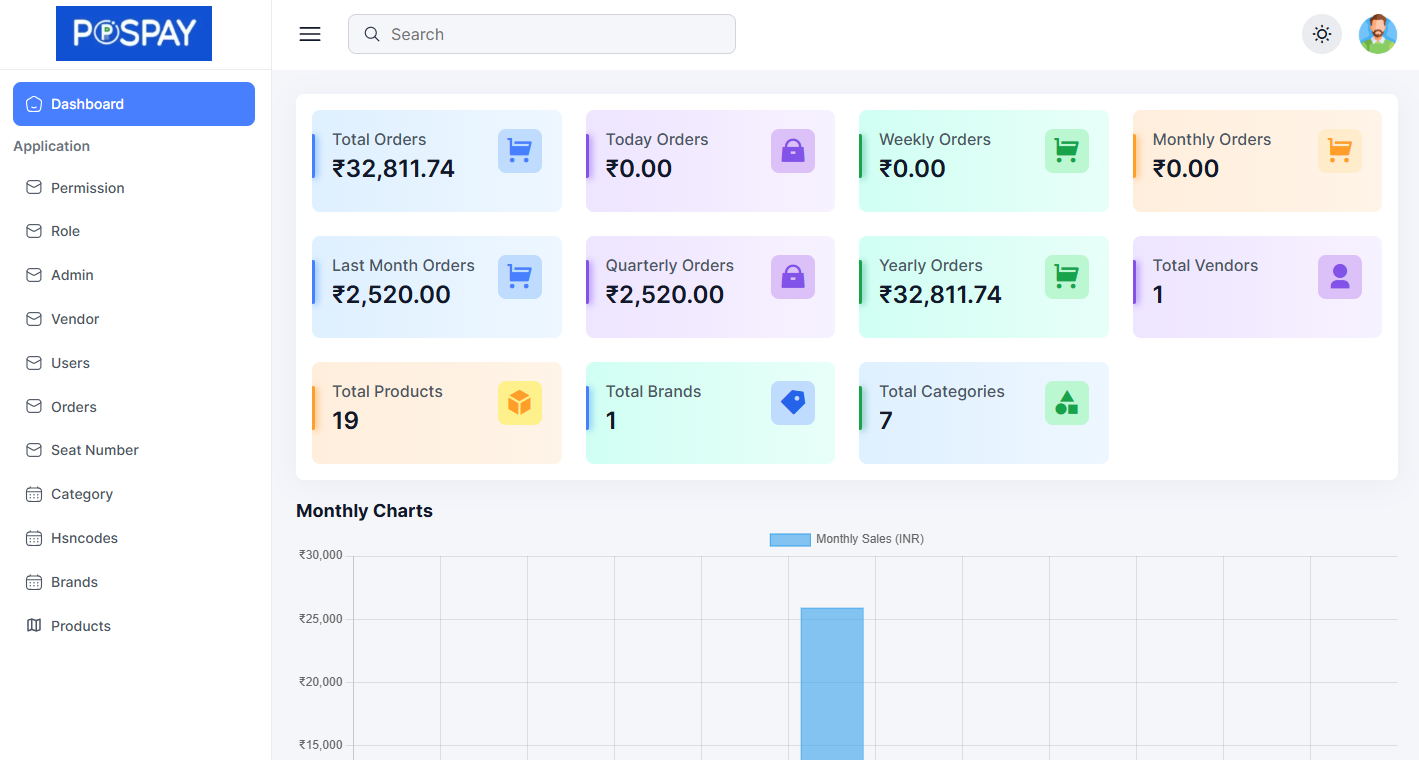Navigate to Hsncodes from sidebar

tap(84, 538)
